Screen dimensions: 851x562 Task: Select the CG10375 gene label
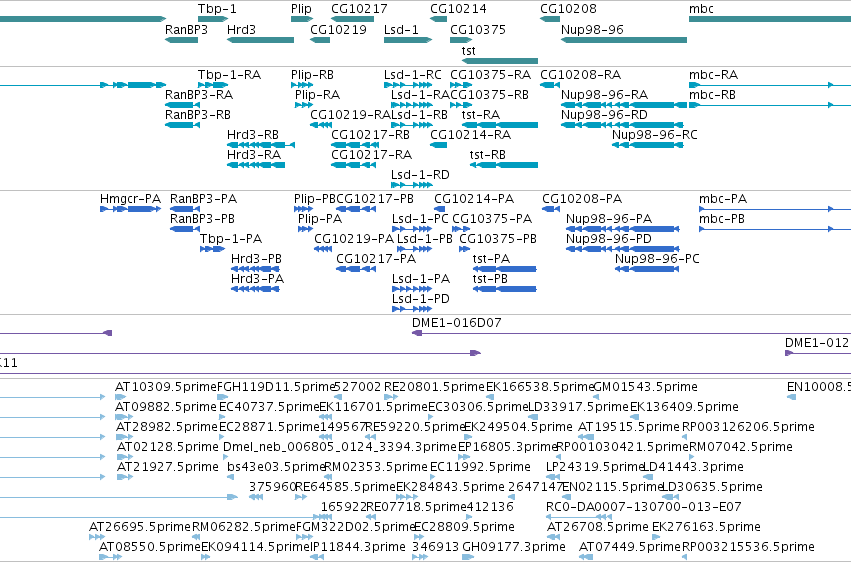[478, 29]
